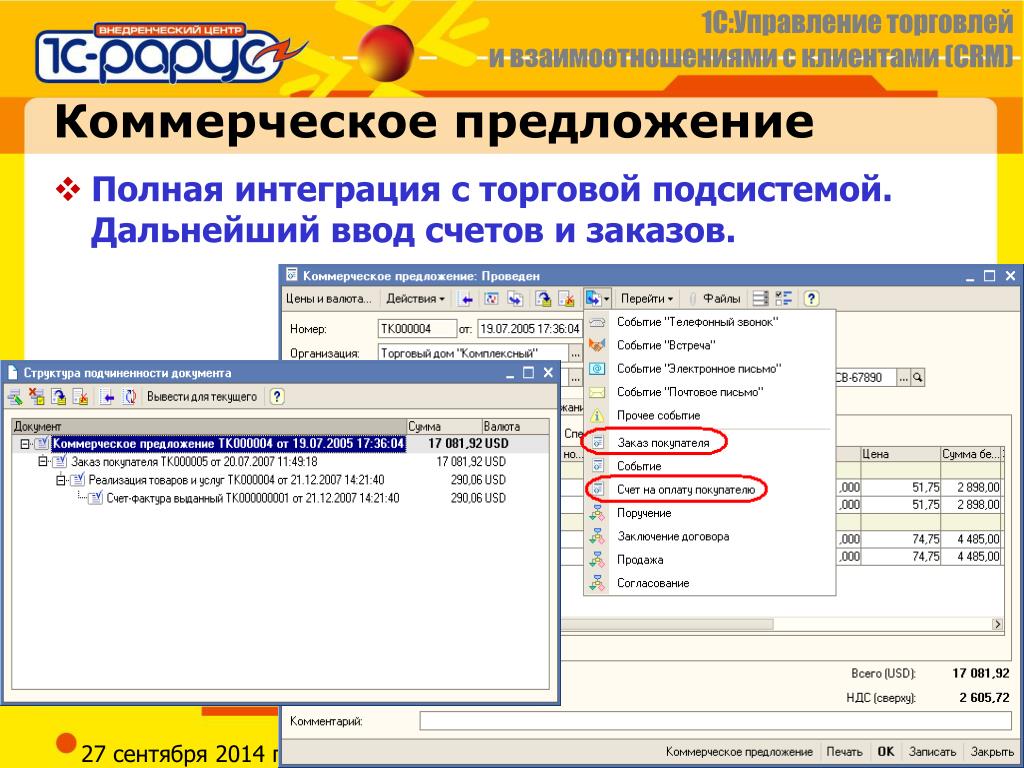Screen dimensions: 1024x768
Task: Click the post document icon with curved arrow
Action: [543, 299]
